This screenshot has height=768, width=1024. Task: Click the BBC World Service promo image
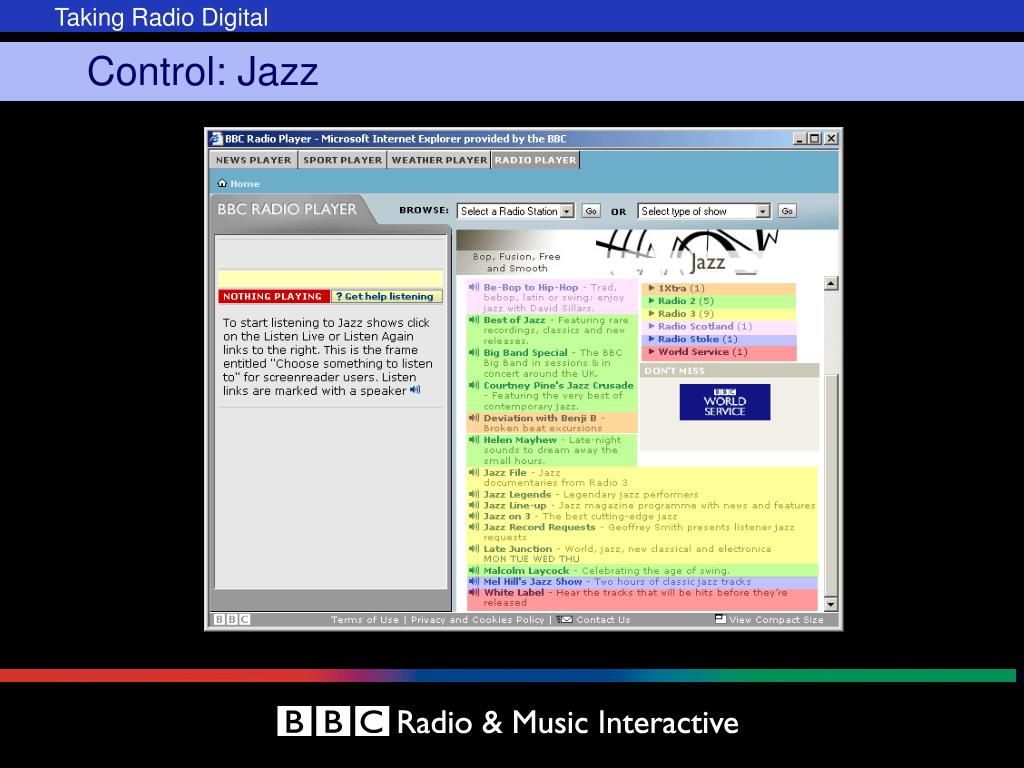[x=724, y=402]
